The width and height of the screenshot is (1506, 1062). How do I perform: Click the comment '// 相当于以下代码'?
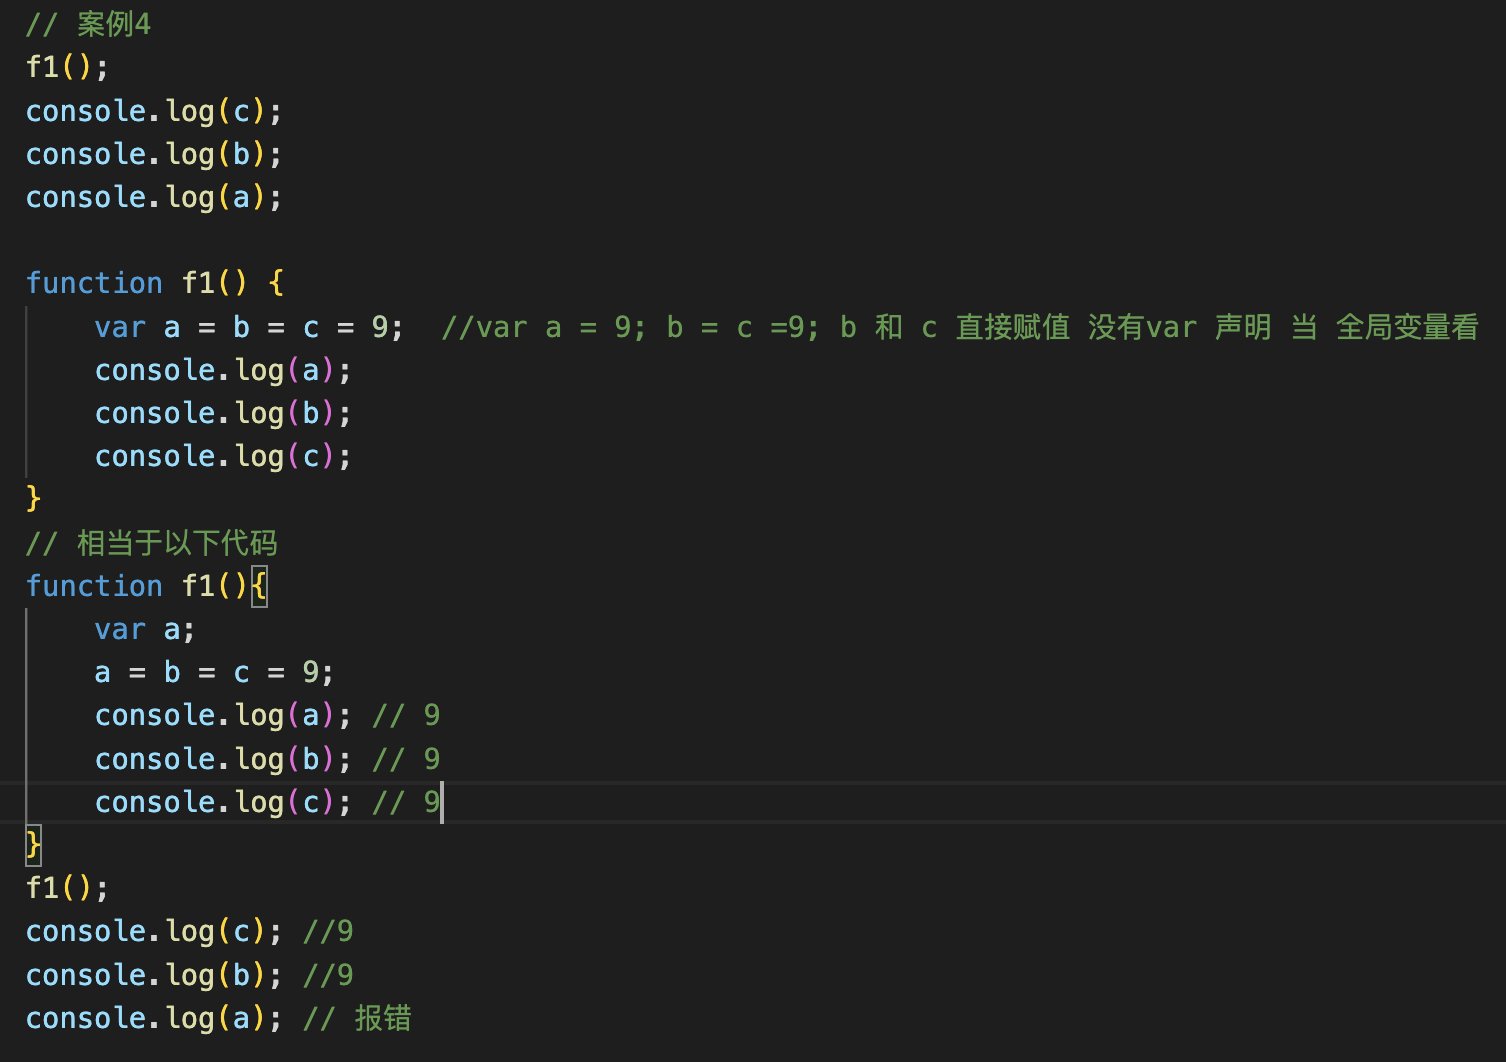[x=152, y=543]
